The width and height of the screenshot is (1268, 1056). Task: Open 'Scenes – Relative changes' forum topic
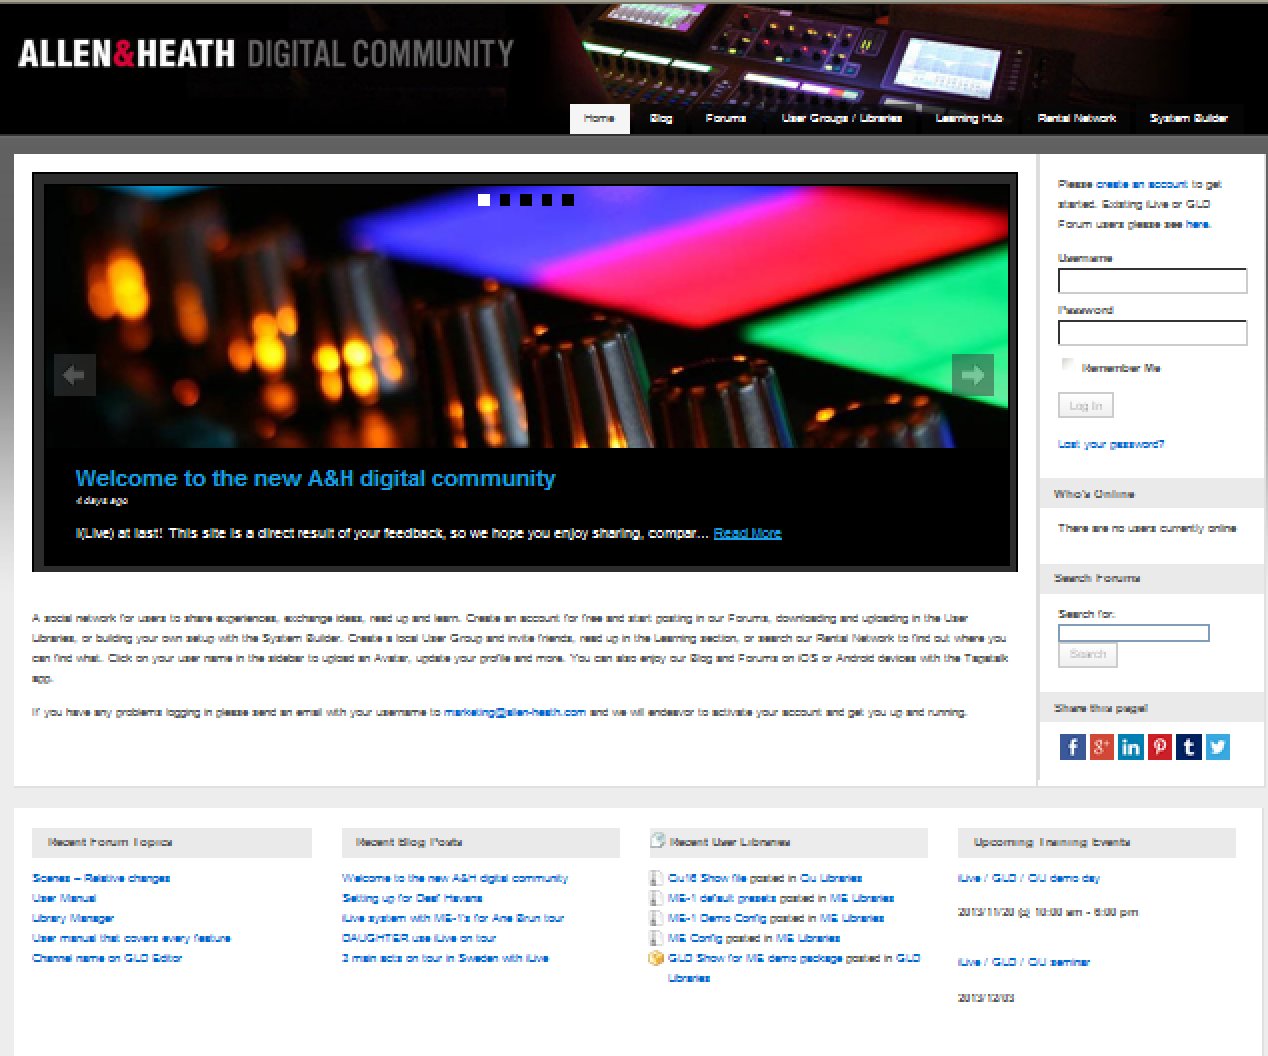point(101,878)
